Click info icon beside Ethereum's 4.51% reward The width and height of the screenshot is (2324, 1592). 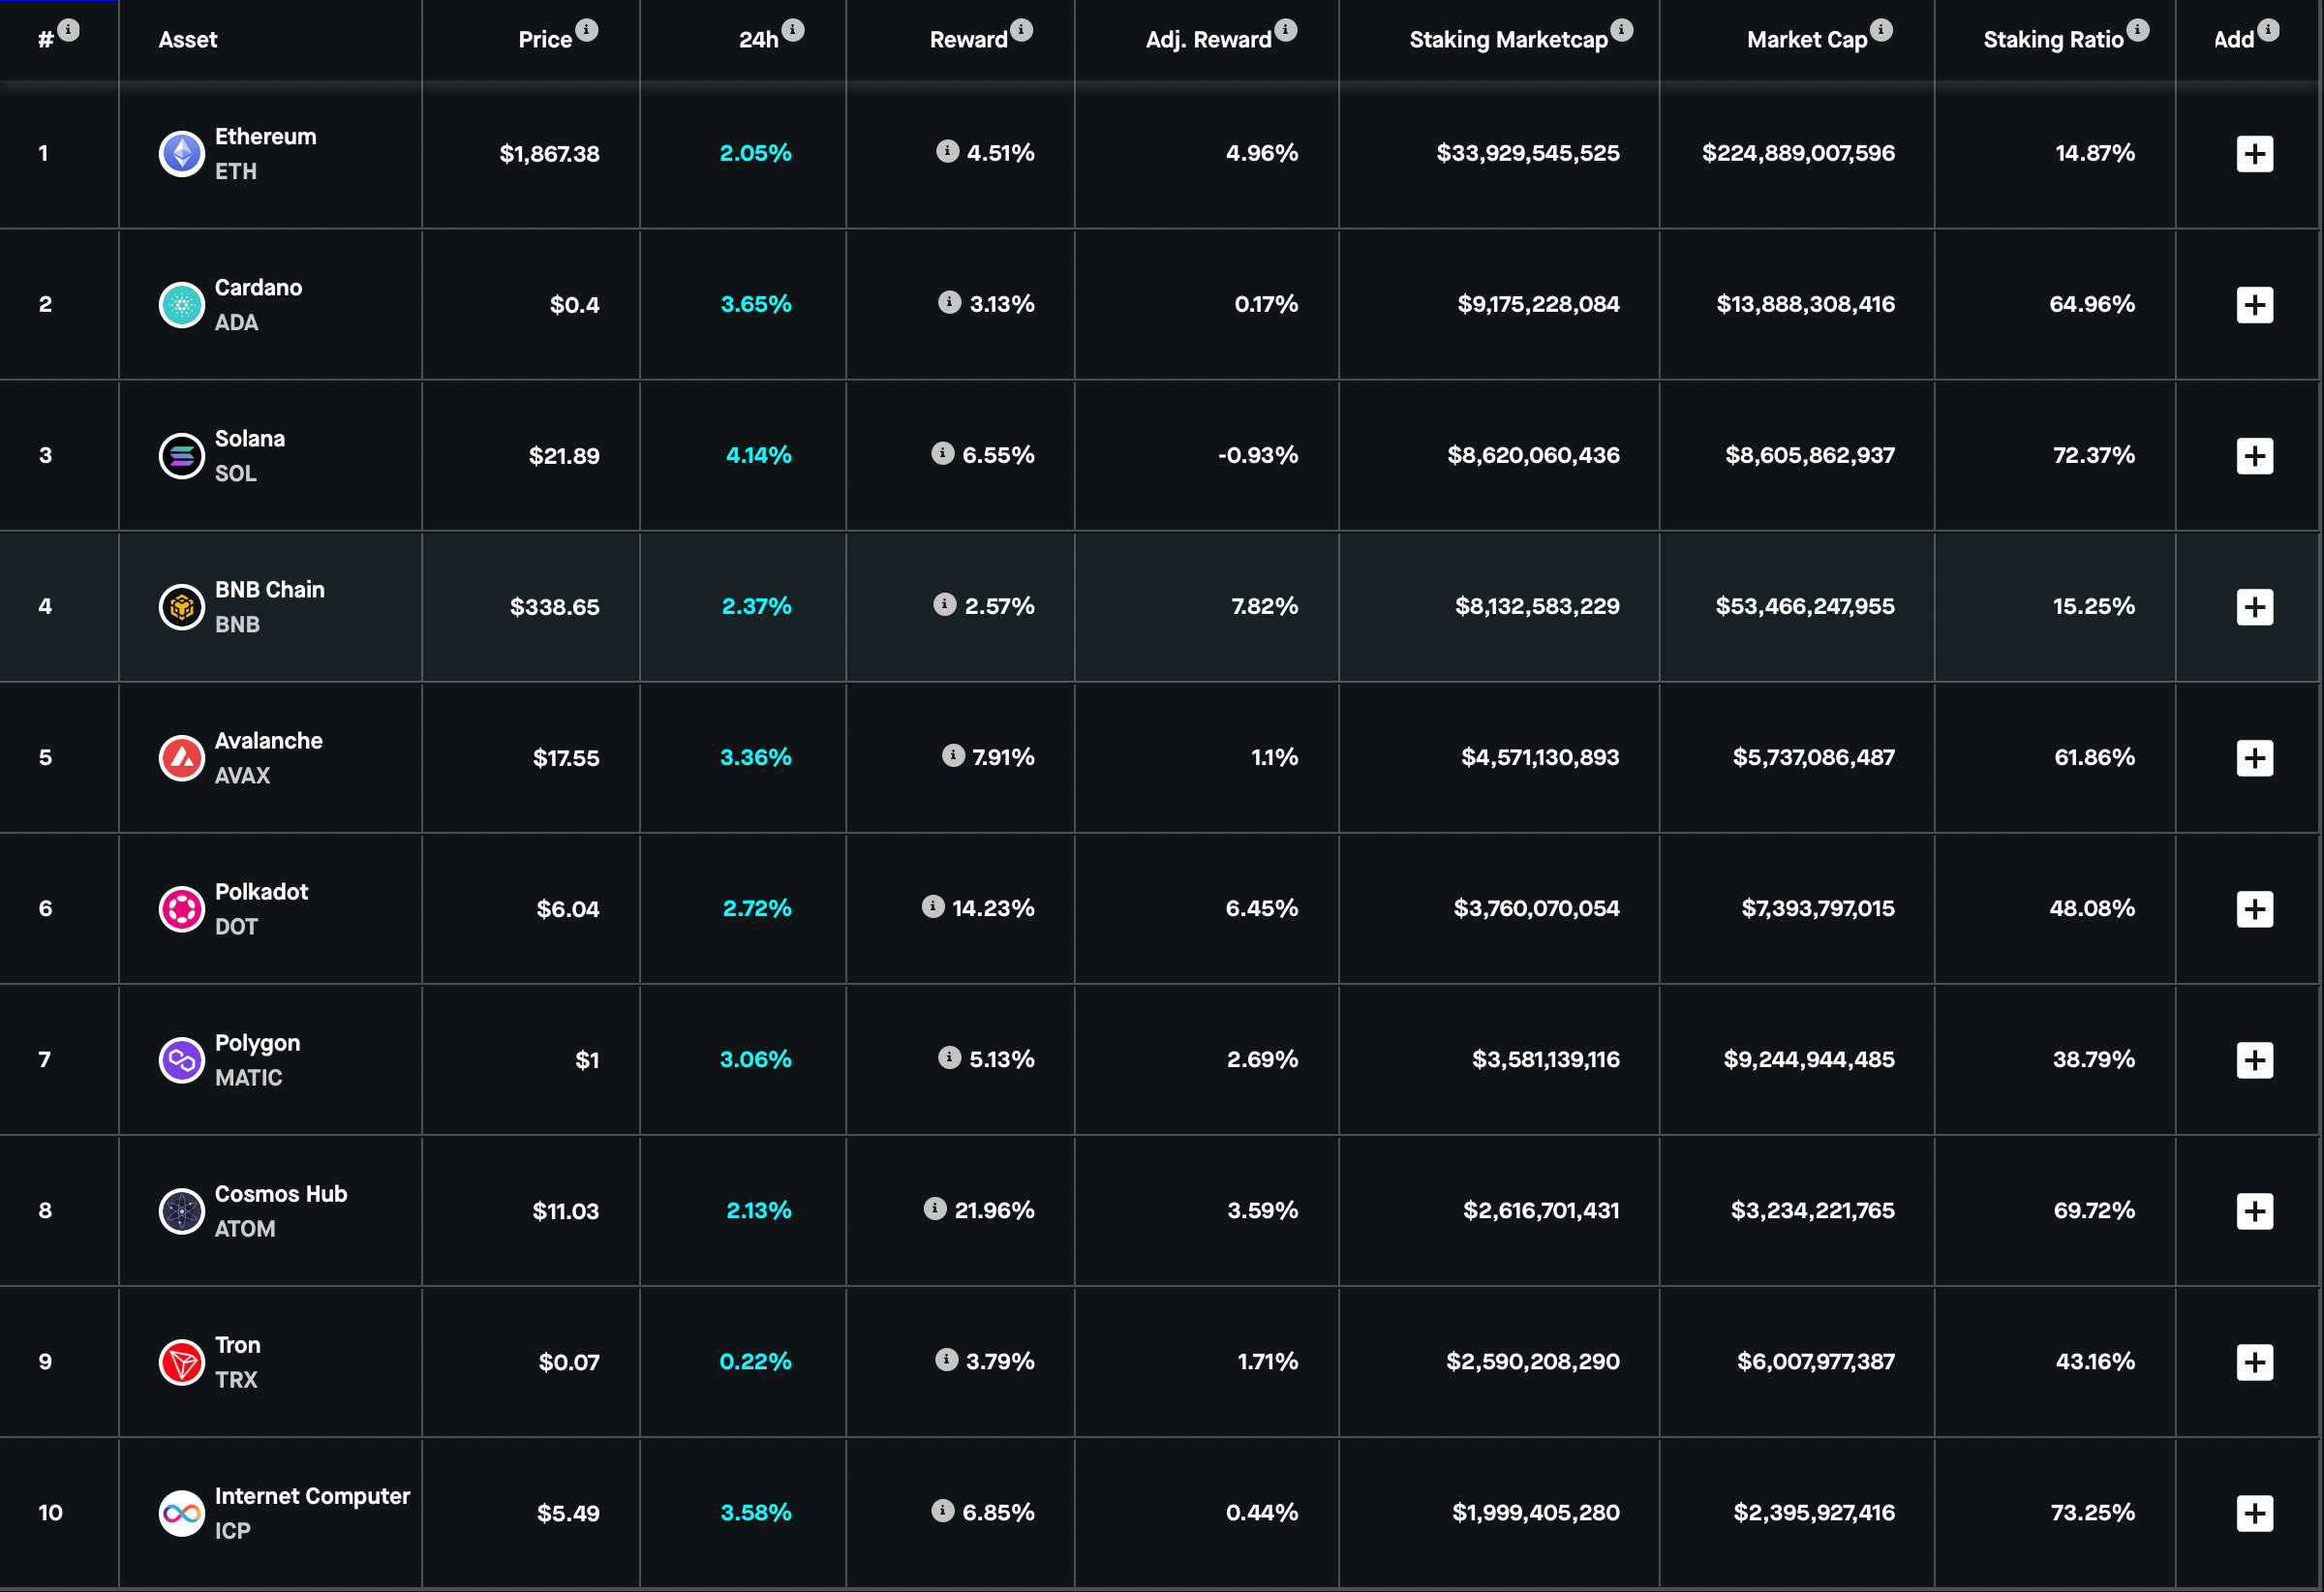click(x=947, y=151)
